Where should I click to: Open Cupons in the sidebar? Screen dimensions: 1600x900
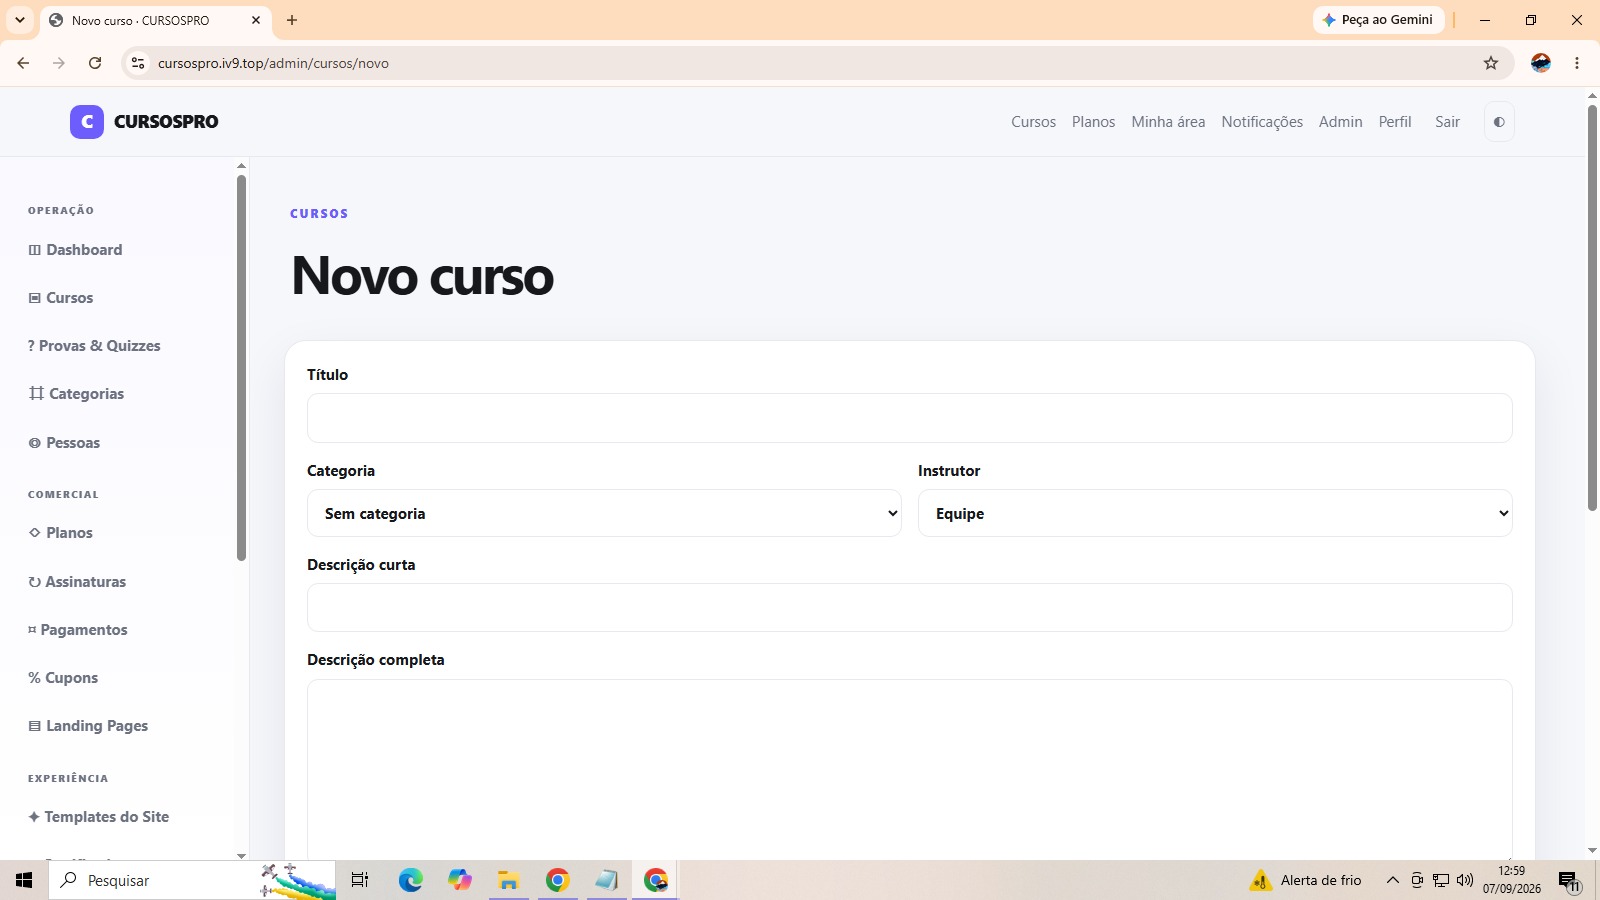[63, 678]
